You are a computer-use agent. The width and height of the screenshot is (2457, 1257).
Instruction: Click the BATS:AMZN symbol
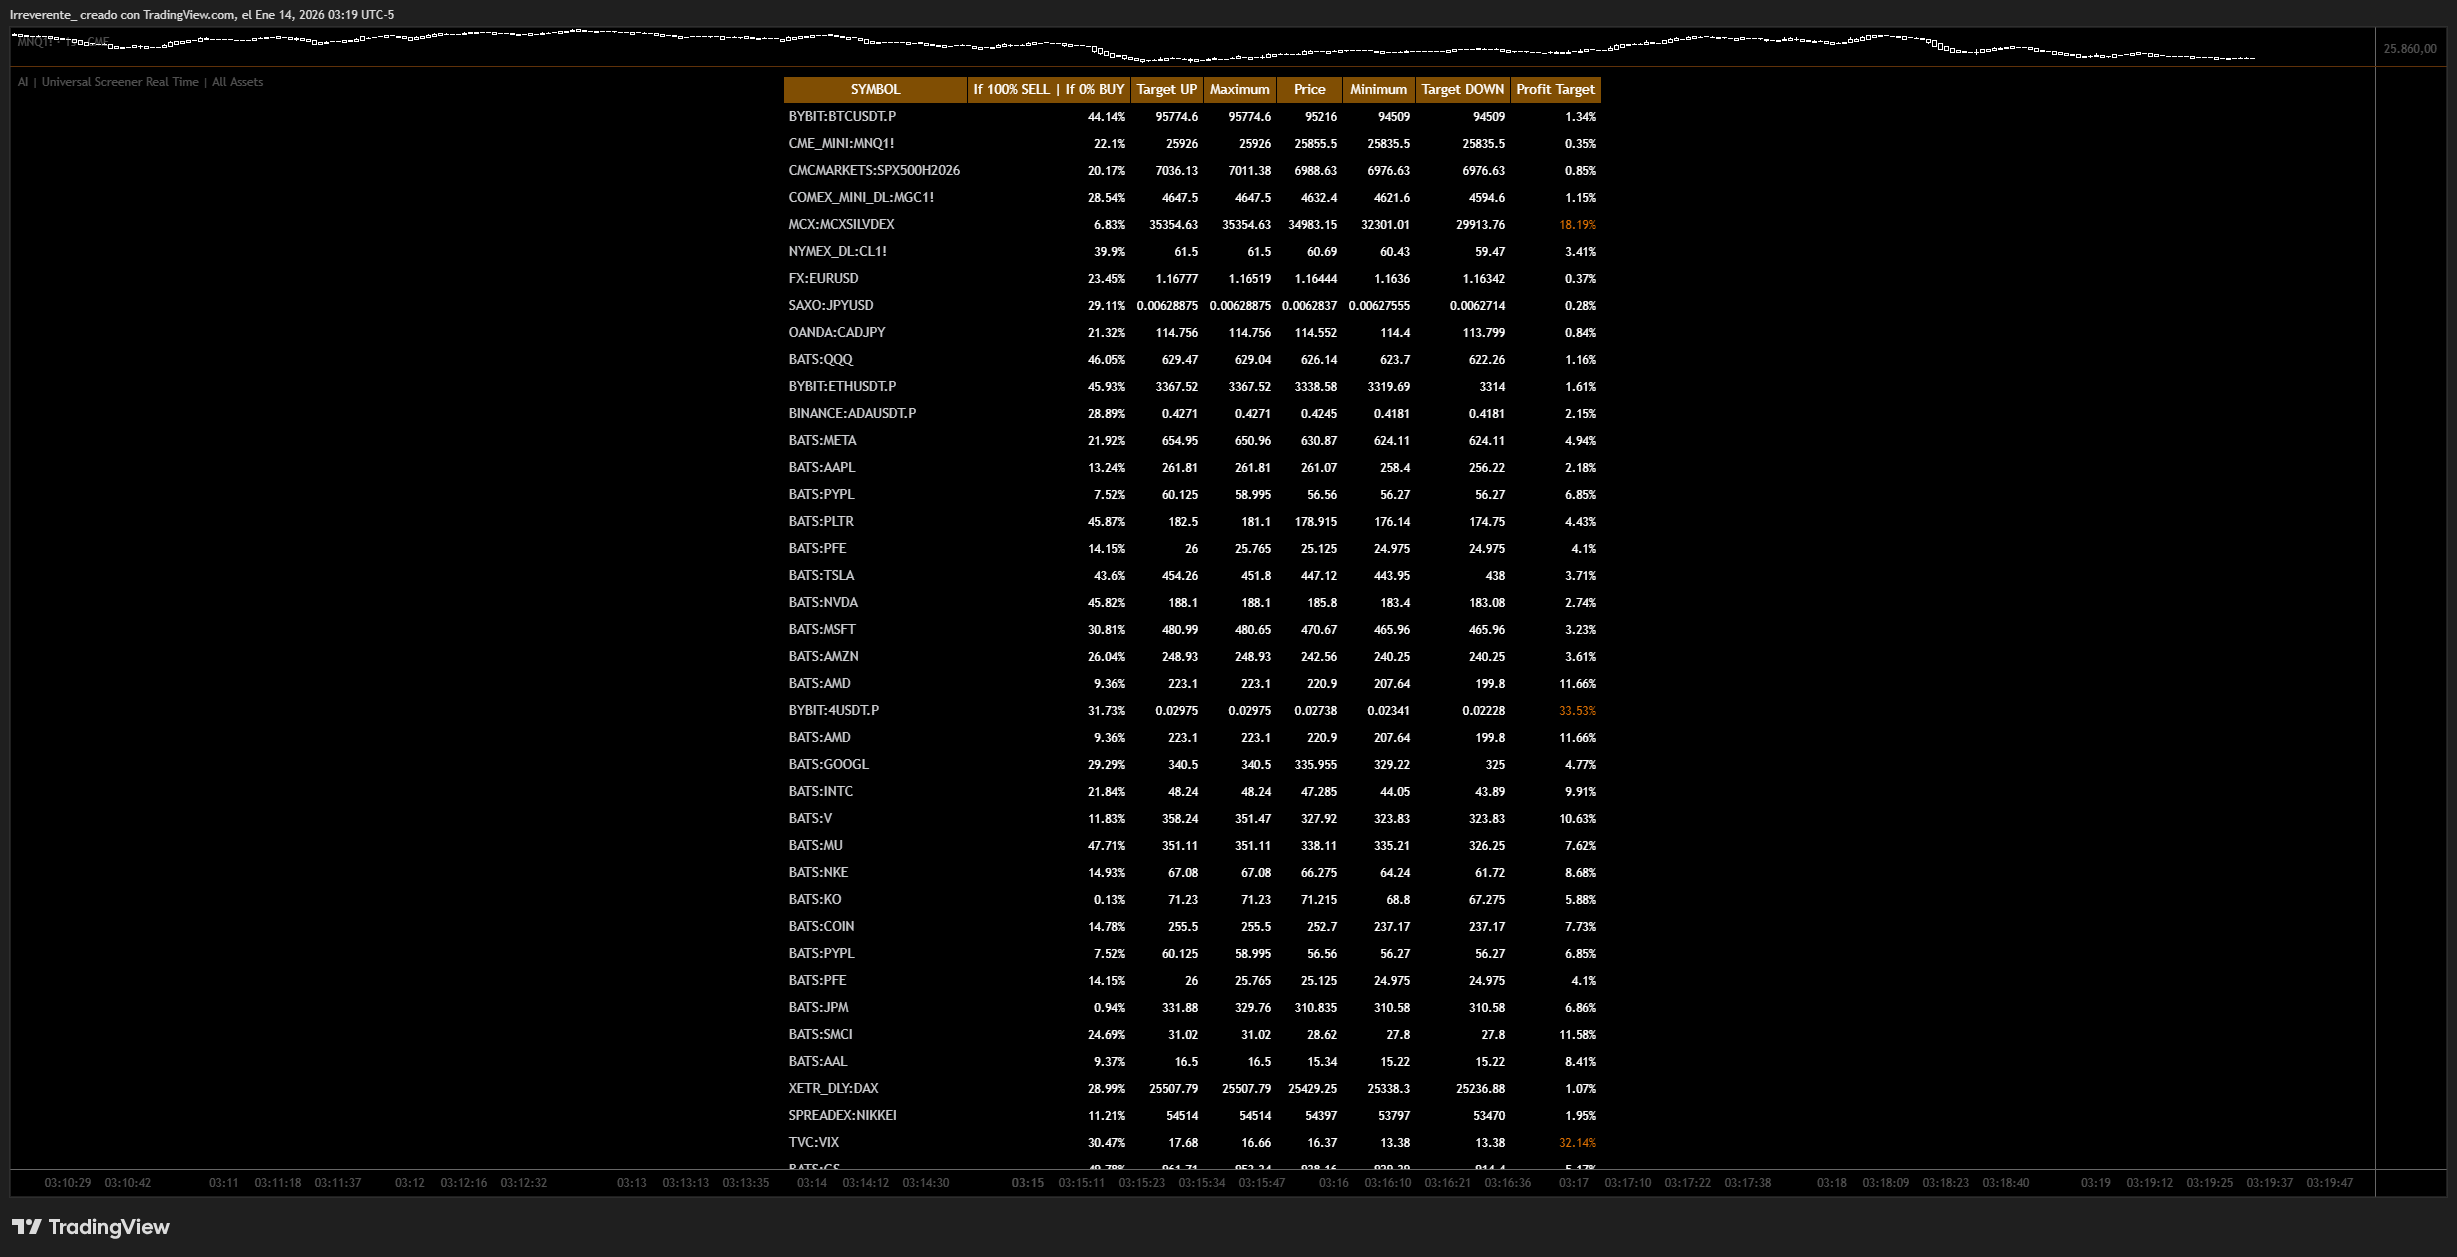[823, 657]
